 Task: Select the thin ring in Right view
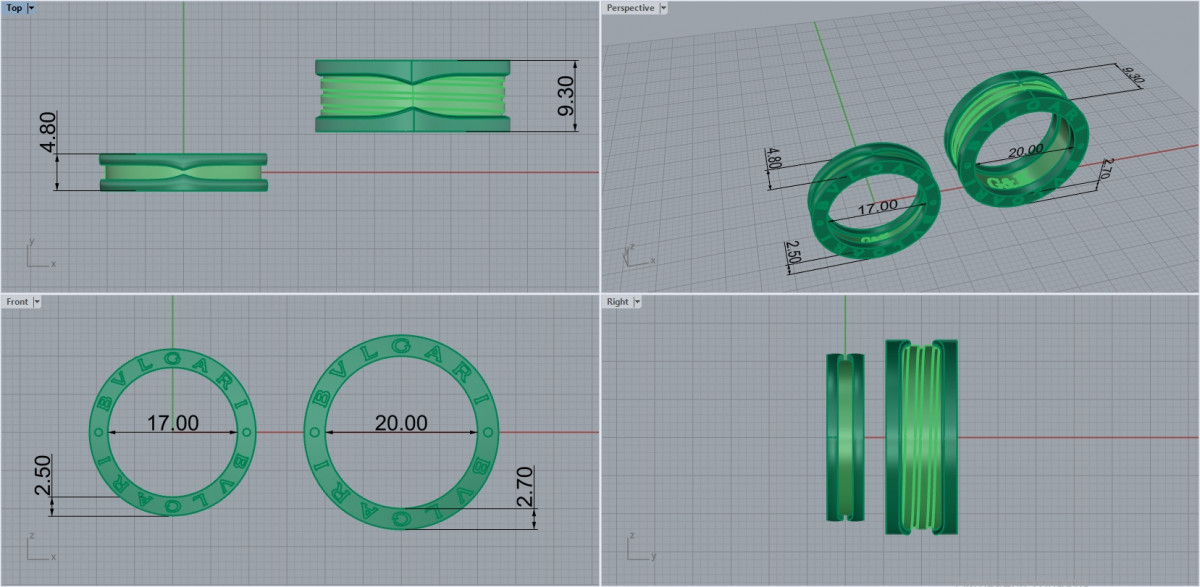point(845,437)
